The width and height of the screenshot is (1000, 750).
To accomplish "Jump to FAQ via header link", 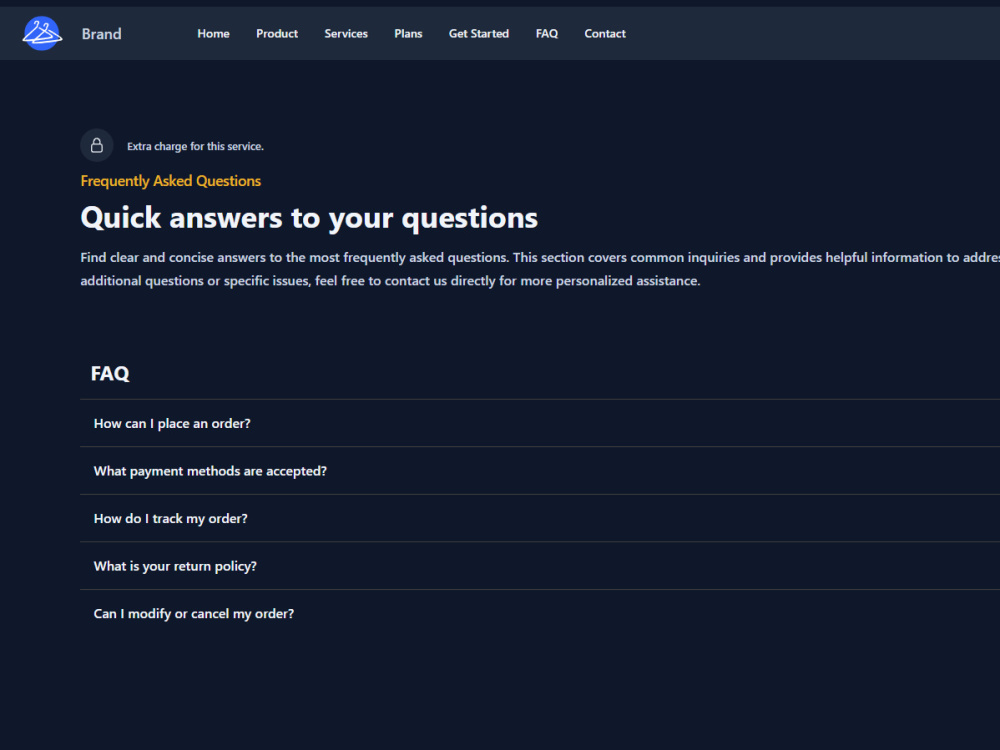I will [x=547, y=34].
